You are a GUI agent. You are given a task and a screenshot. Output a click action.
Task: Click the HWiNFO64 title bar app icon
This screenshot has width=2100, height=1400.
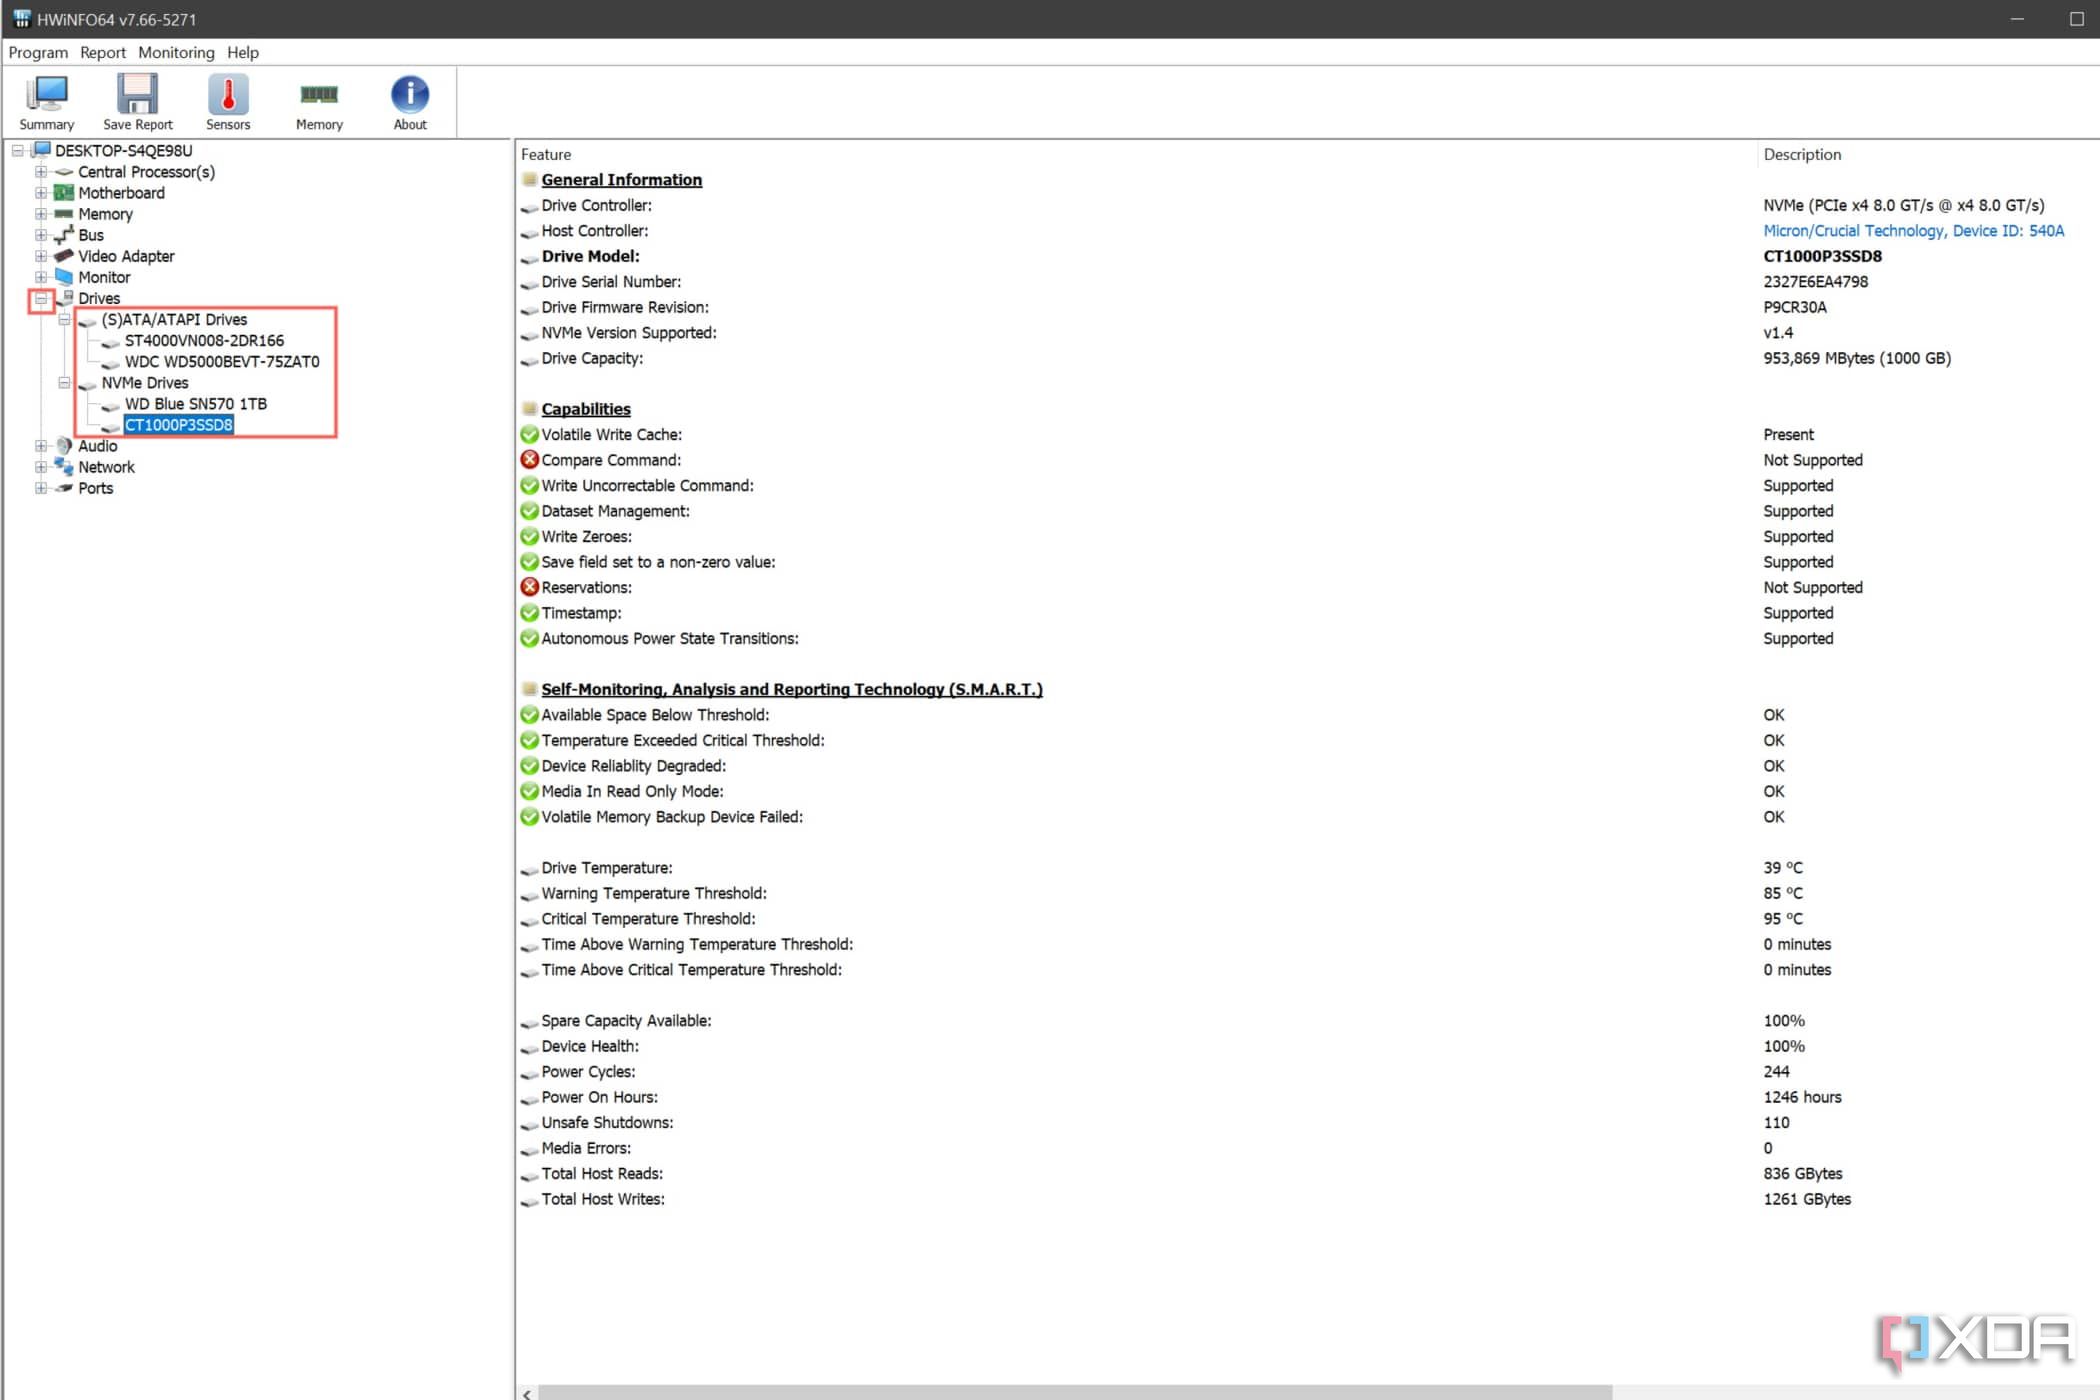point(21,18)
